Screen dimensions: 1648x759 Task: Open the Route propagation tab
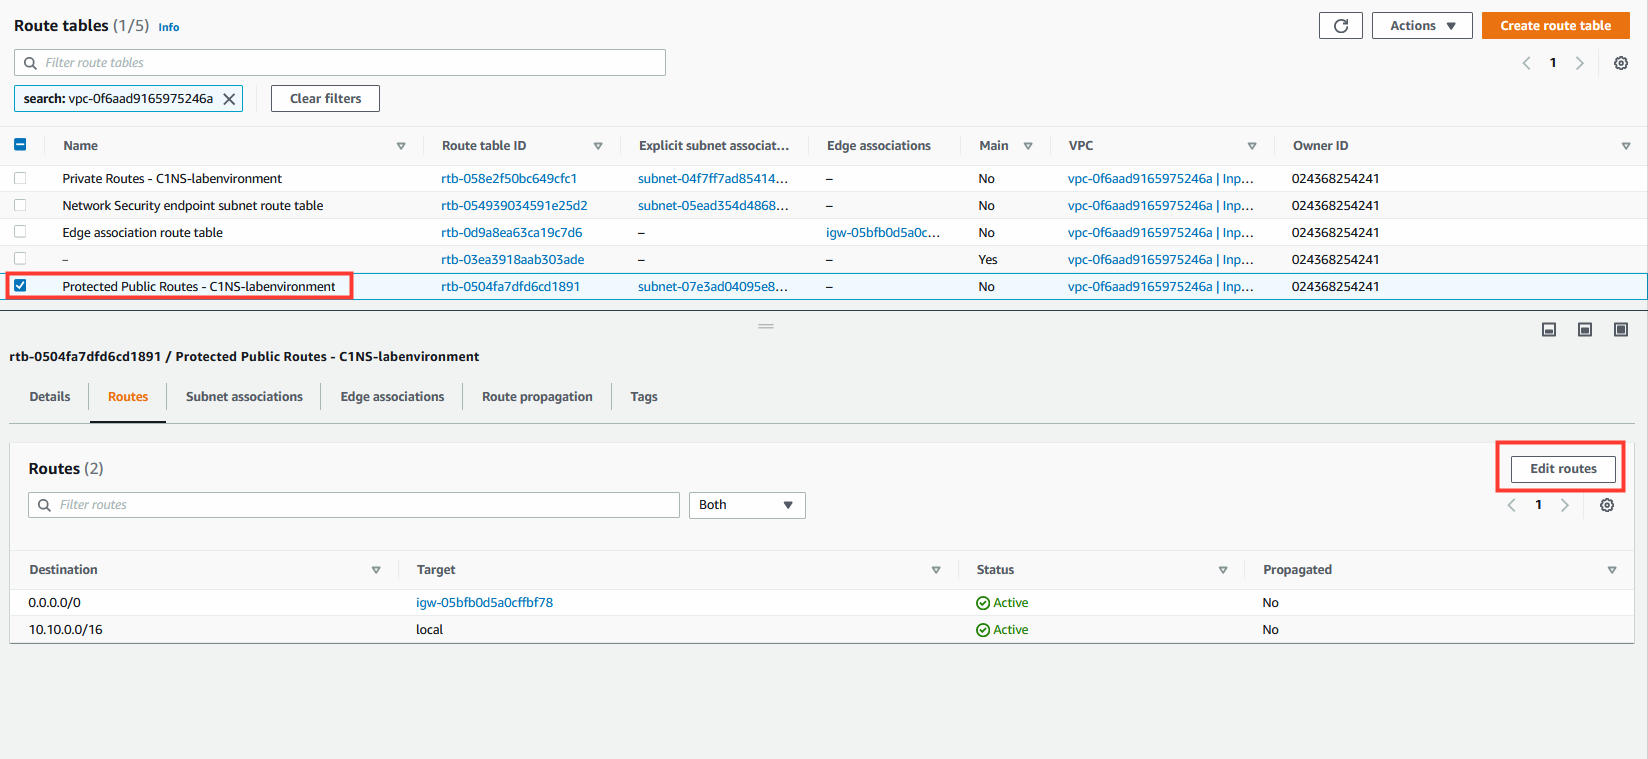[537, 397]
